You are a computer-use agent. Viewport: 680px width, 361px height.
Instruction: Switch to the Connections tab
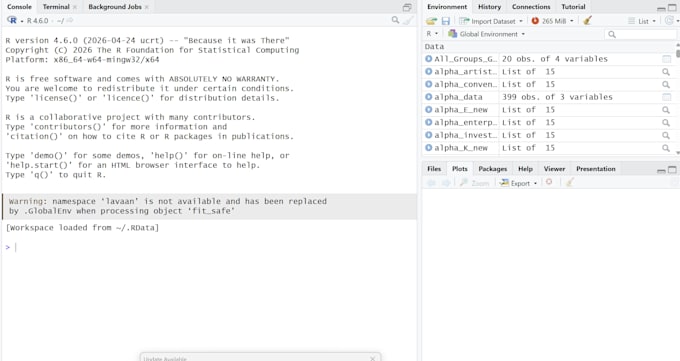531,7
